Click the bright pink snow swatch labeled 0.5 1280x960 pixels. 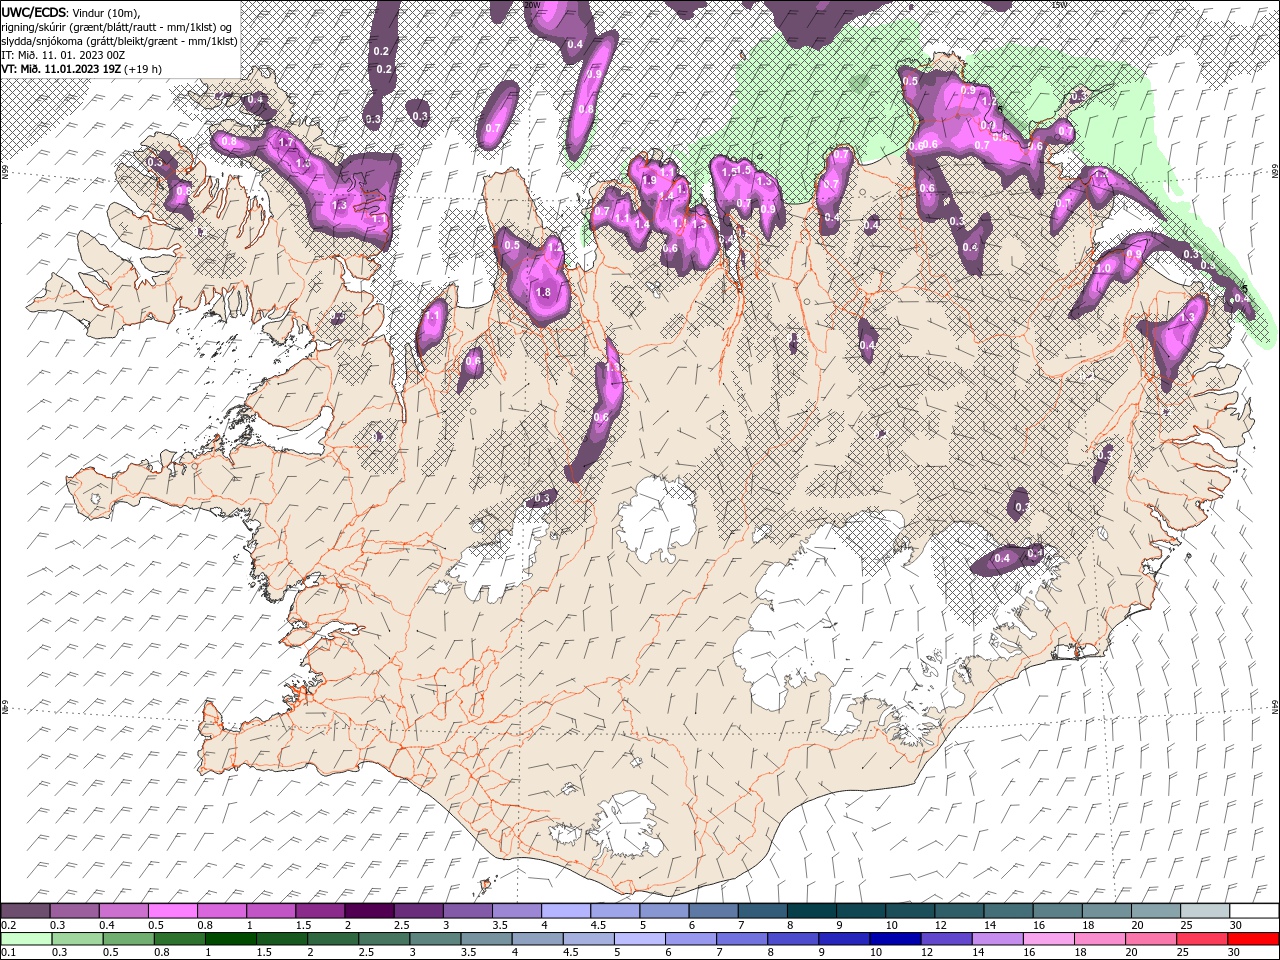pos(172,910)
